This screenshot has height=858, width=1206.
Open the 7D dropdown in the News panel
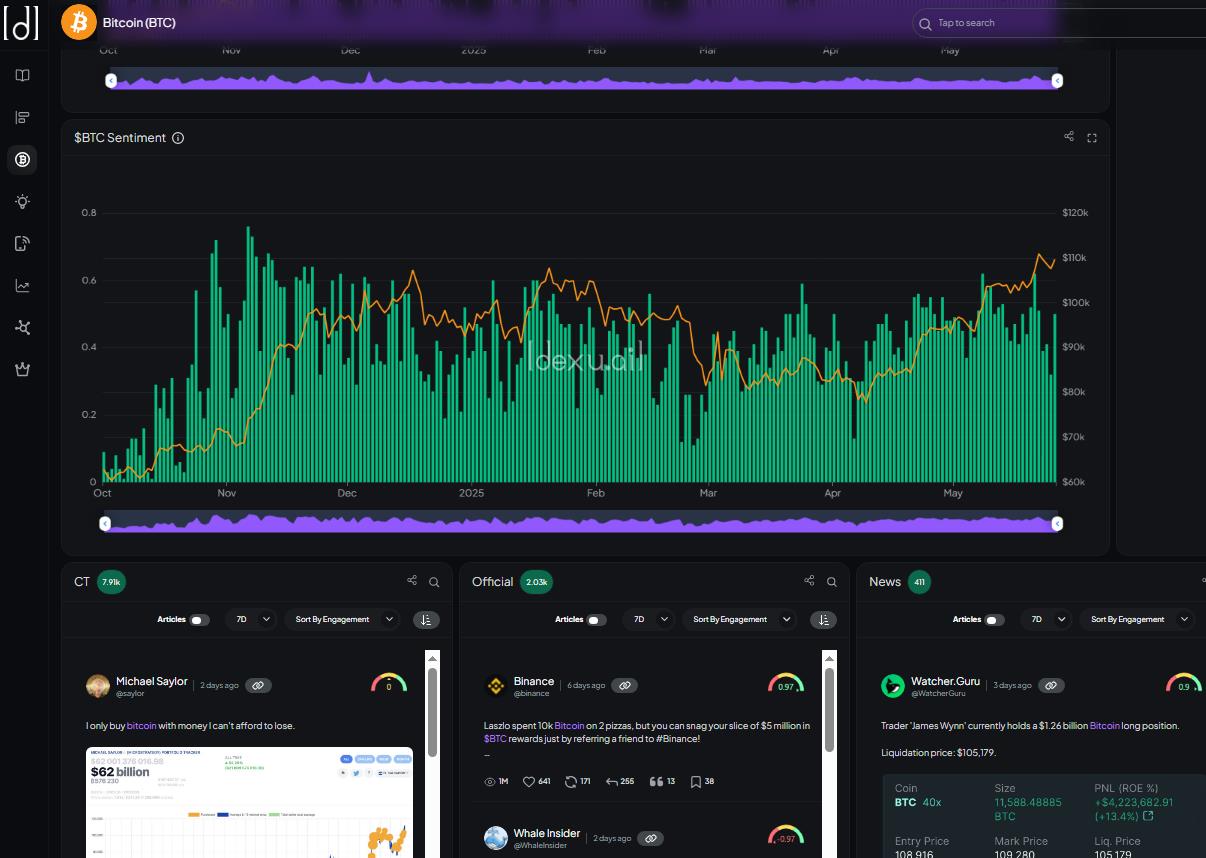tap(1047, 619)
